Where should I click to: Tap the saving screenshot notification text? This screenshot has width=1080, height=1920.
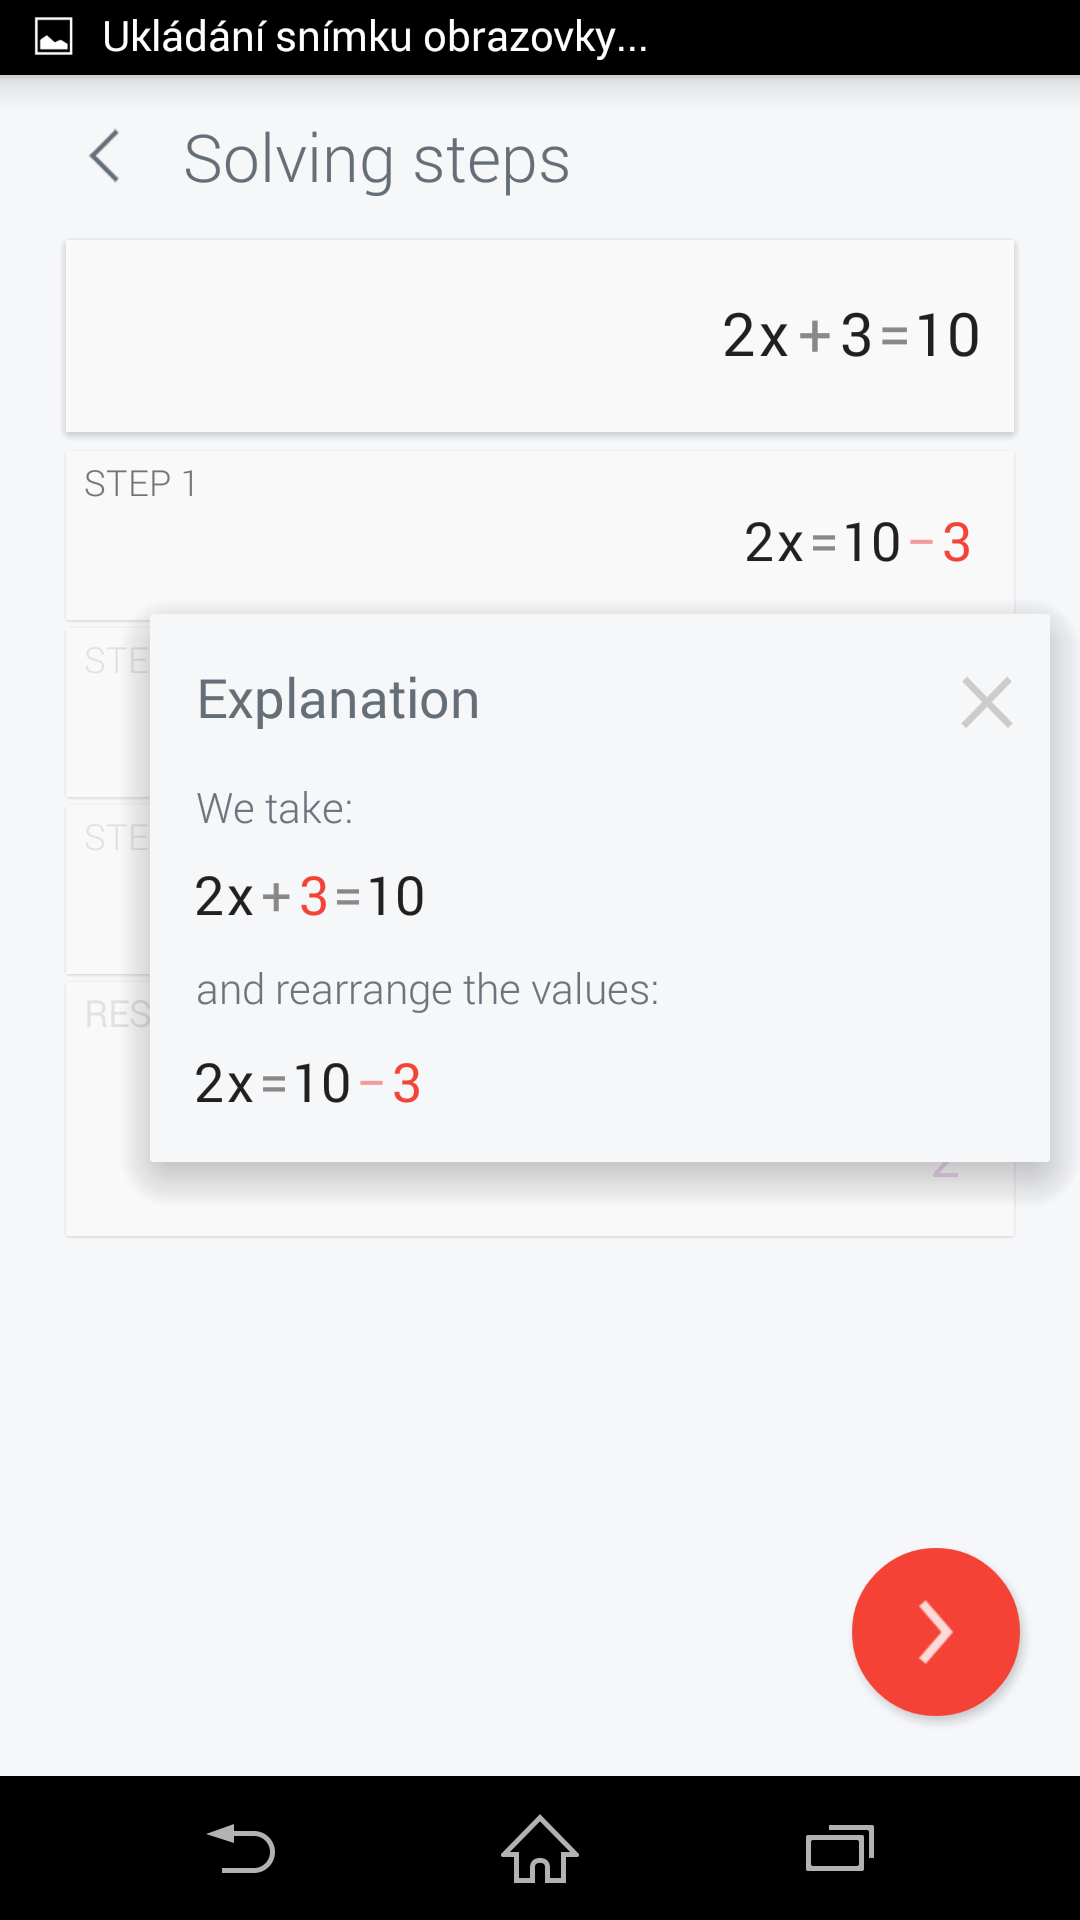click(375, 37)
